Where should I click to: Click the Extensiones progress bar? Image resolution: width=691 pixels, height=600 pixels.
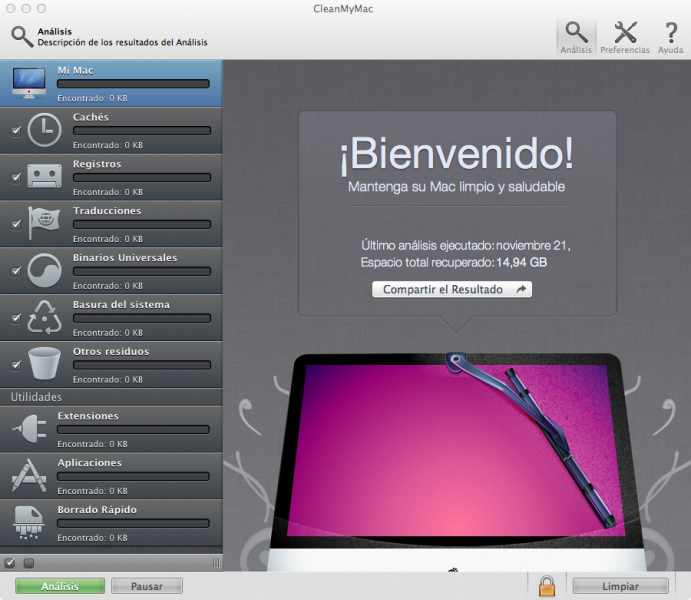click(x=133, y=430)
